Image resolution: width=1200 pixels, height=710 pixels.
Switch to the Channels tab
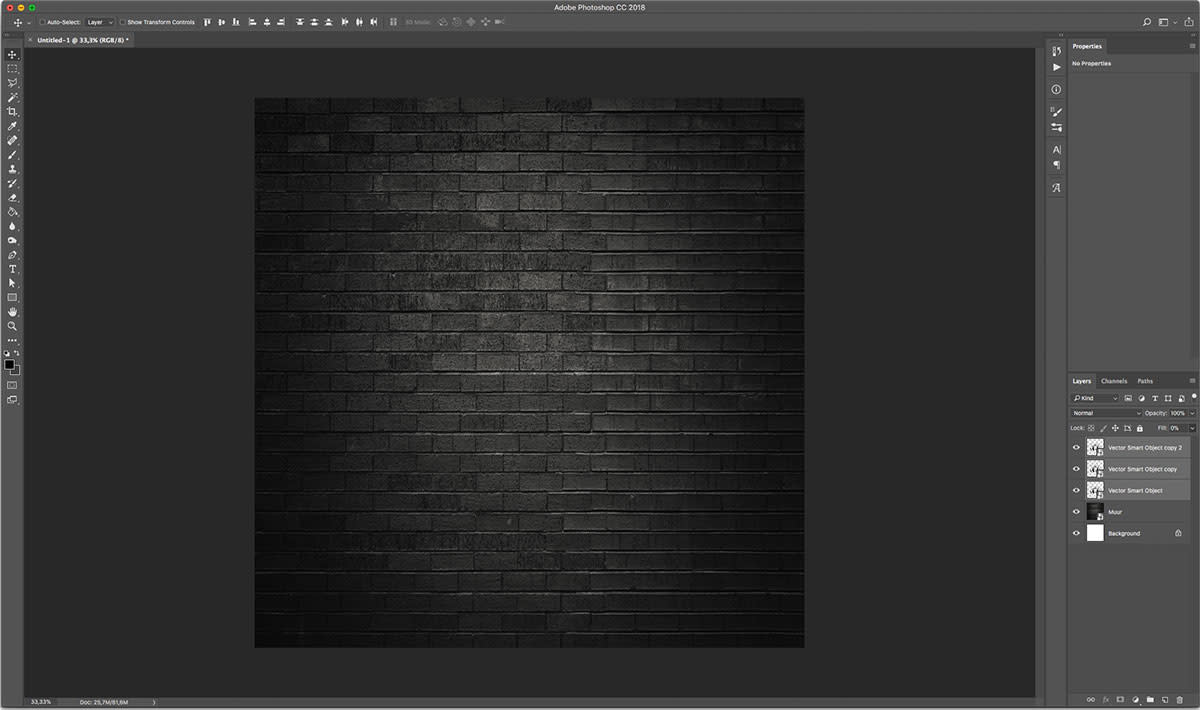point(1114,381)
